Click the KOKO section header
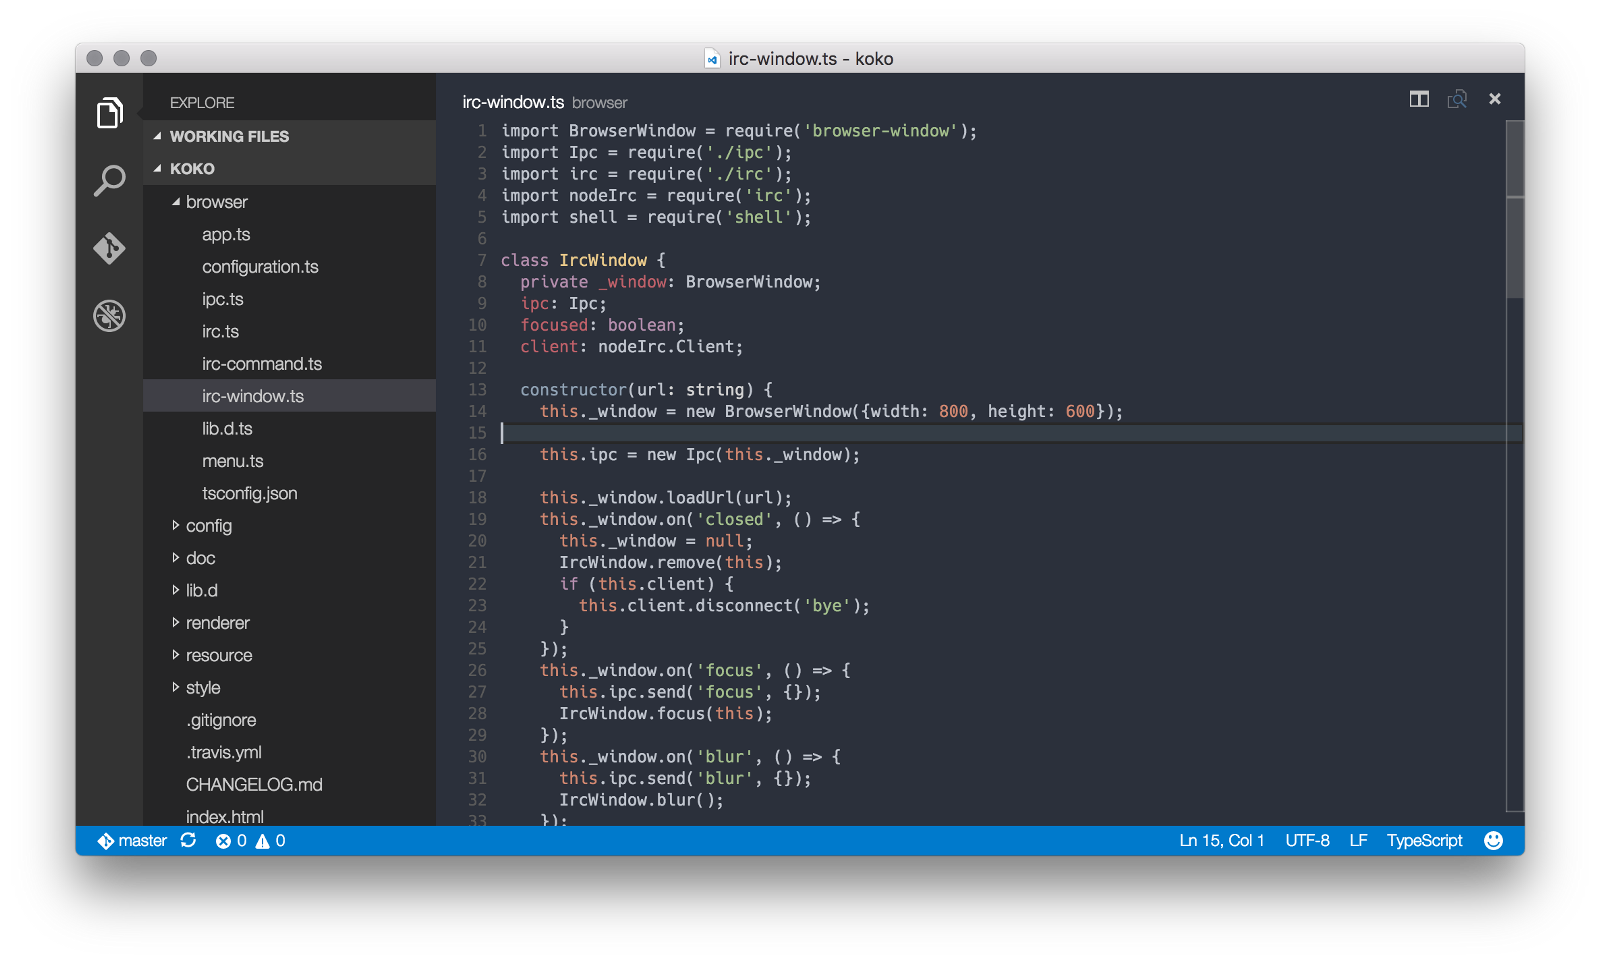 click(x=190, y=168)
